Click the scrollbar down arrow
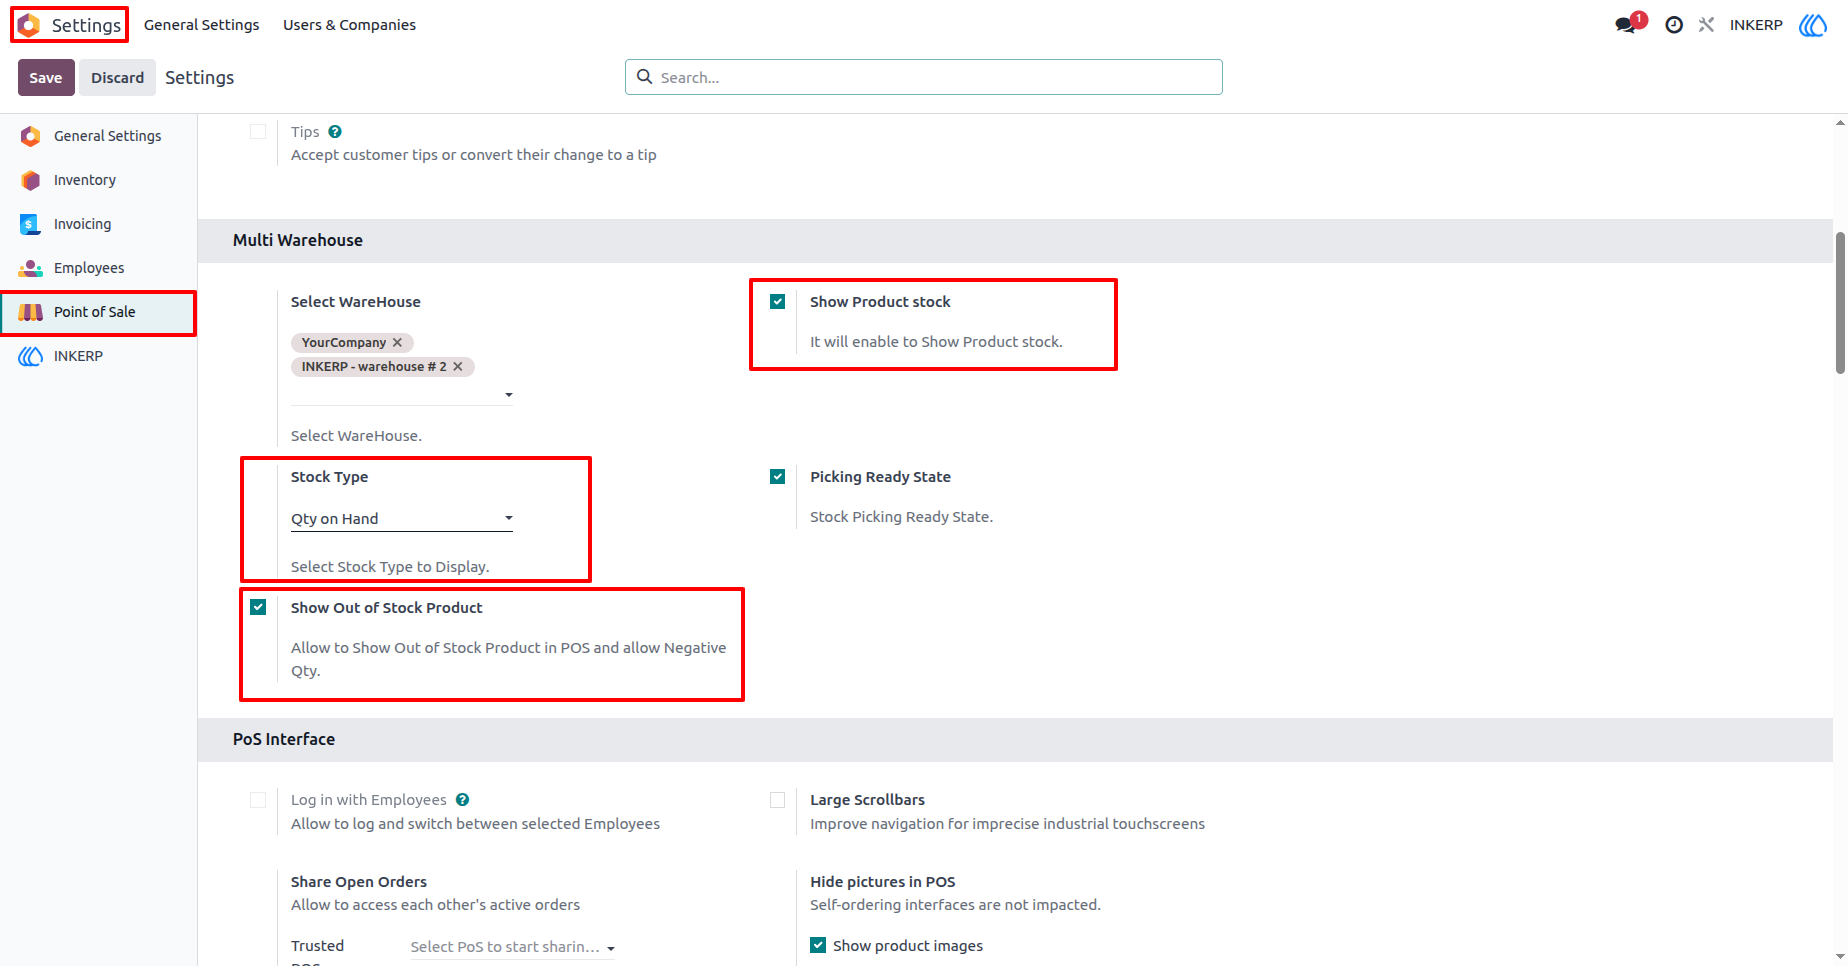Screen dimensions: 1848x966 pyautogui.click(x=1840, y=957)
